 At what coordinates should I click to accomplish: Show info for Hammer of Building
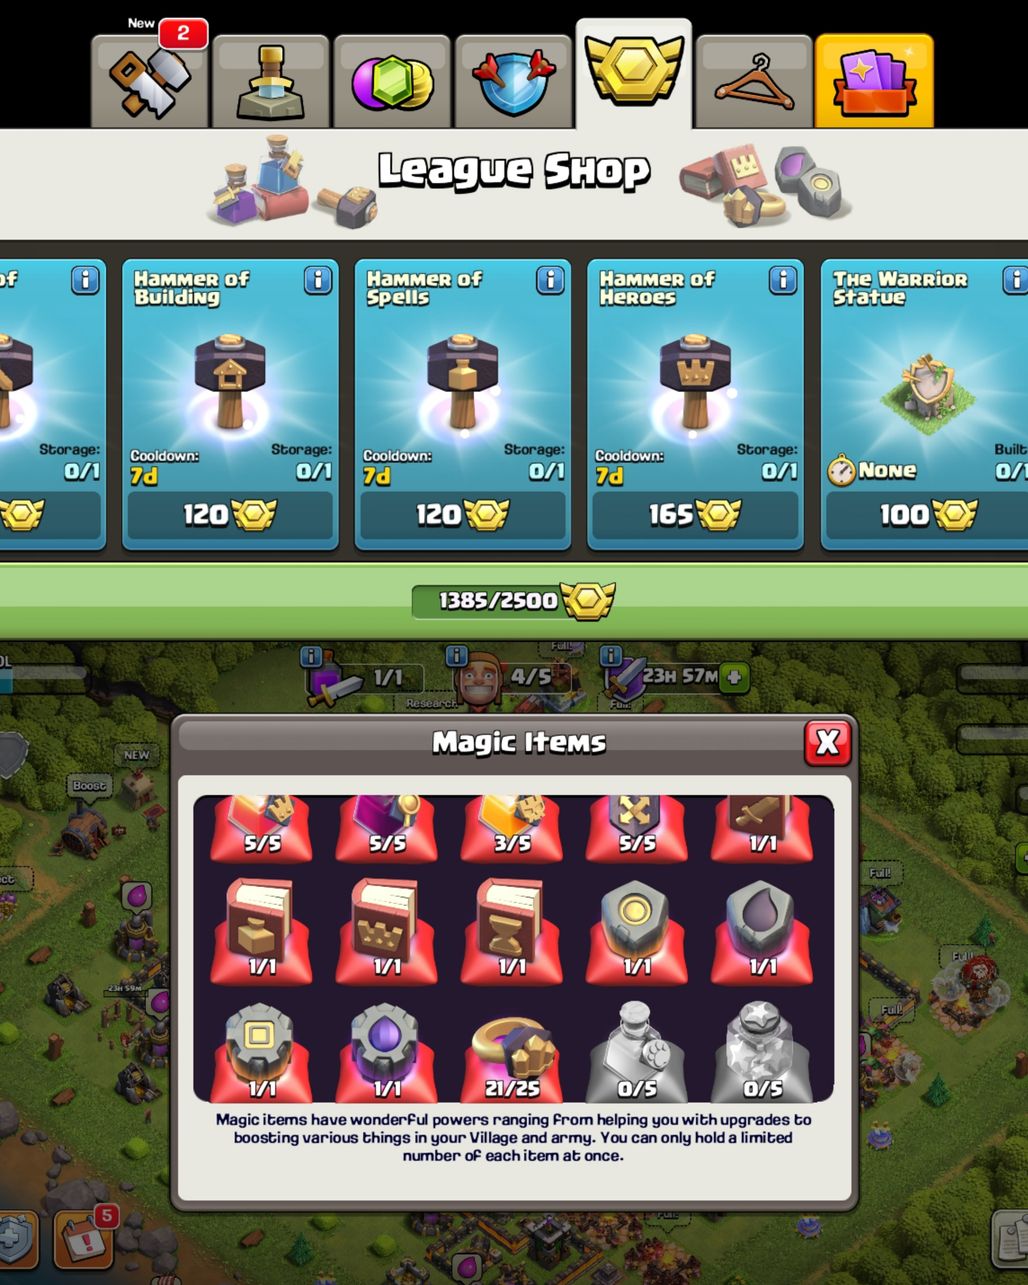[318, 280]
